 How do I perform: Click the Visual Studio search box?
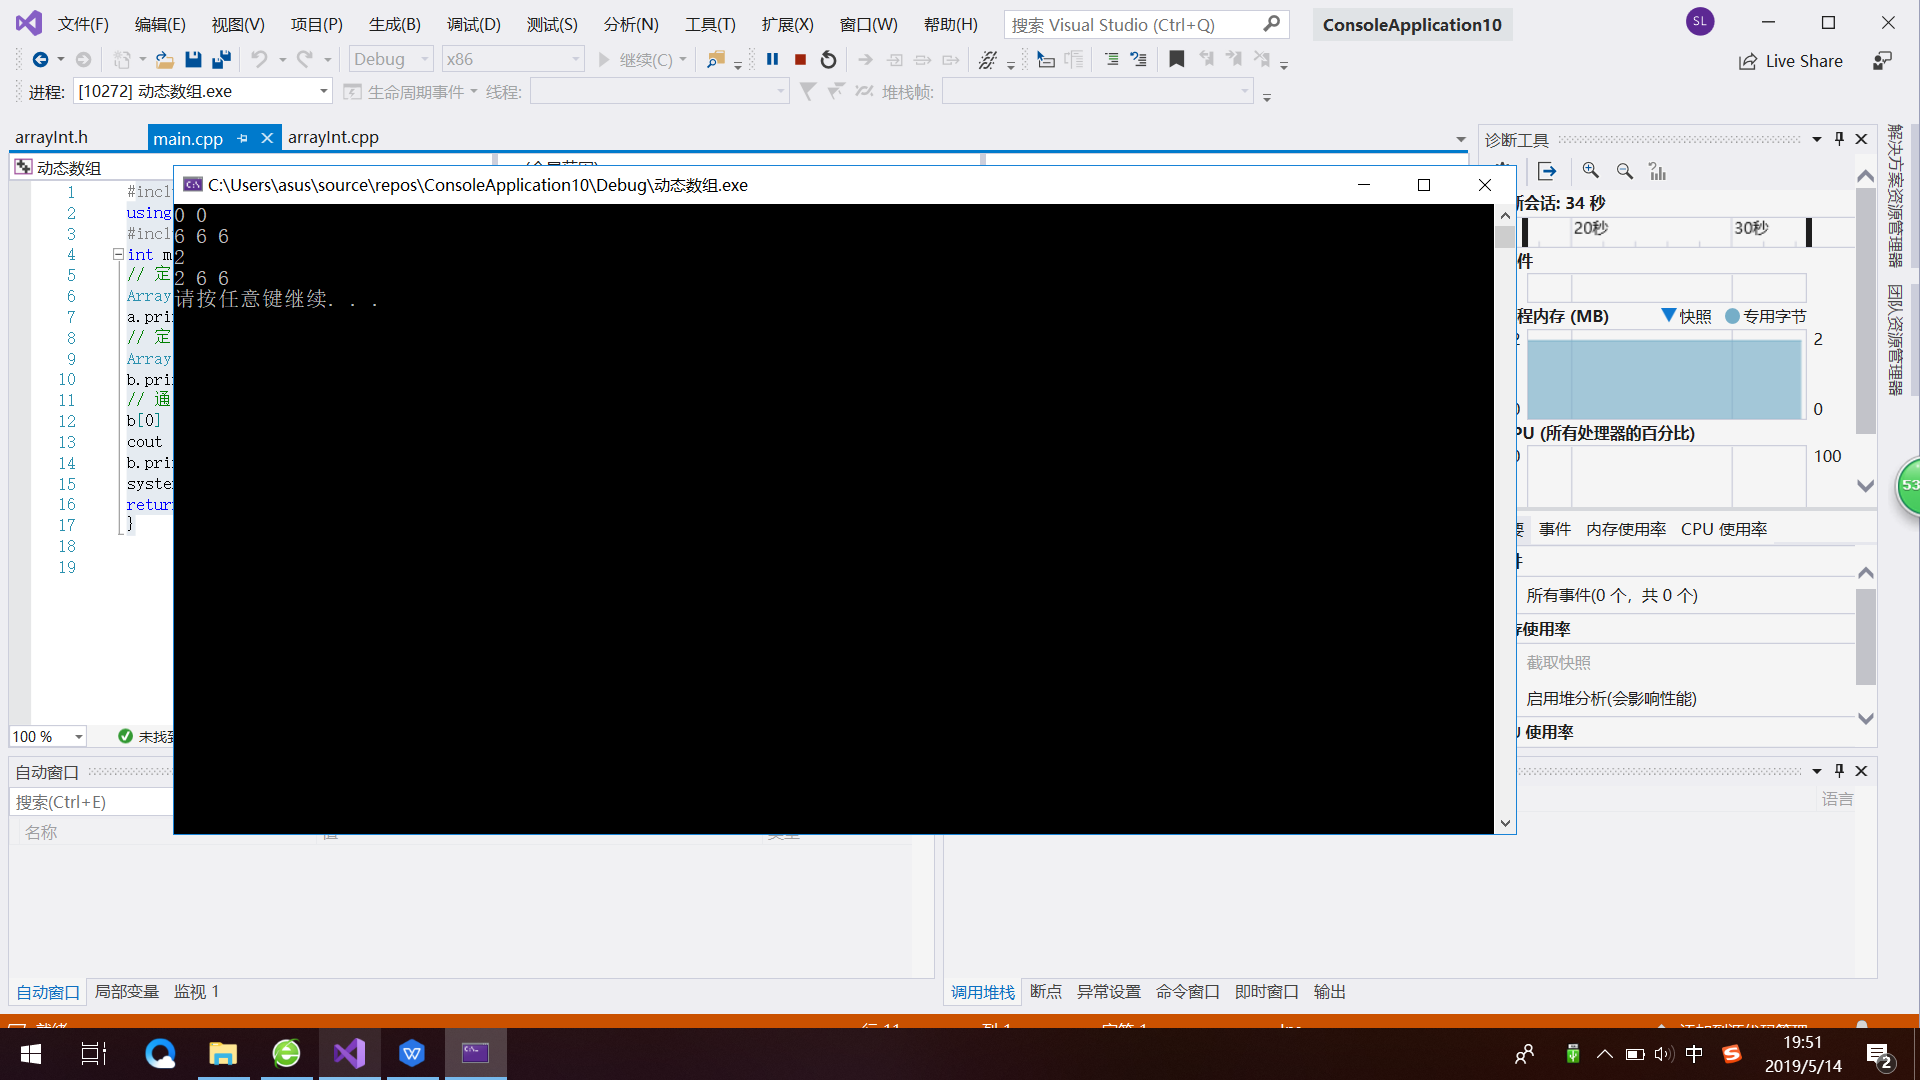tap(1134, 24)
